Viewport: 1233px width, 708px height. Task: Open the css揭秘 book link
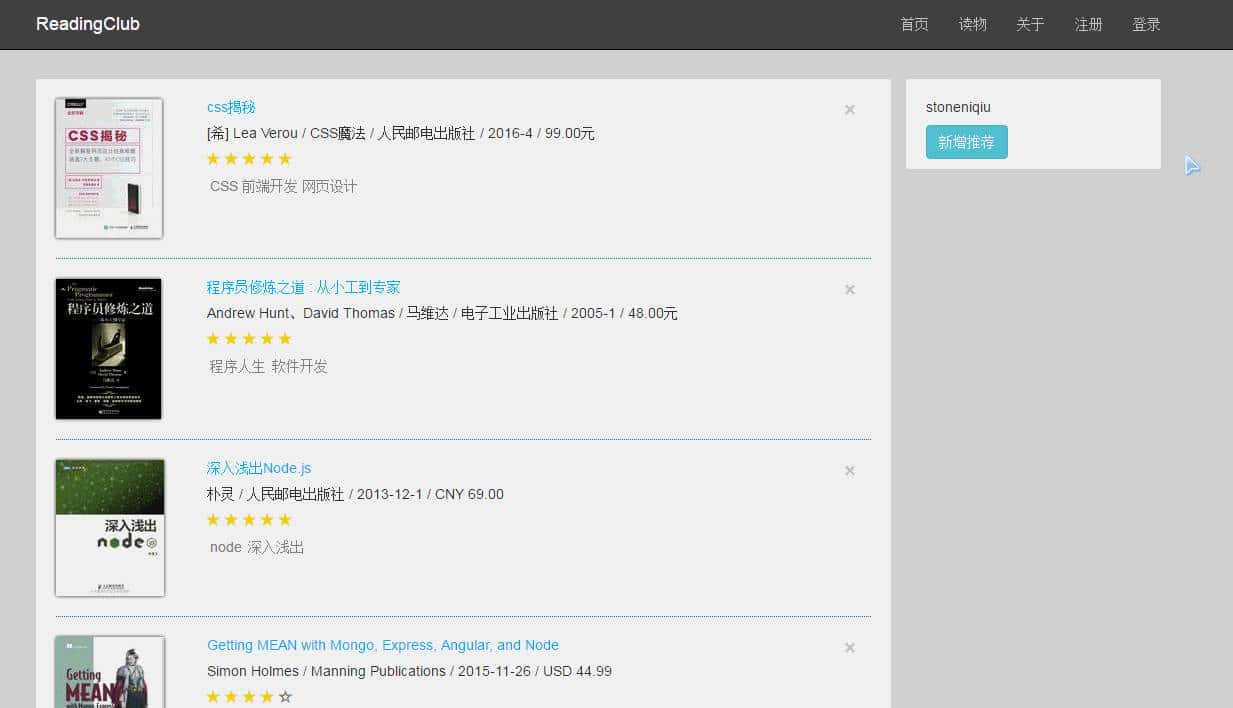click(232, 107)
